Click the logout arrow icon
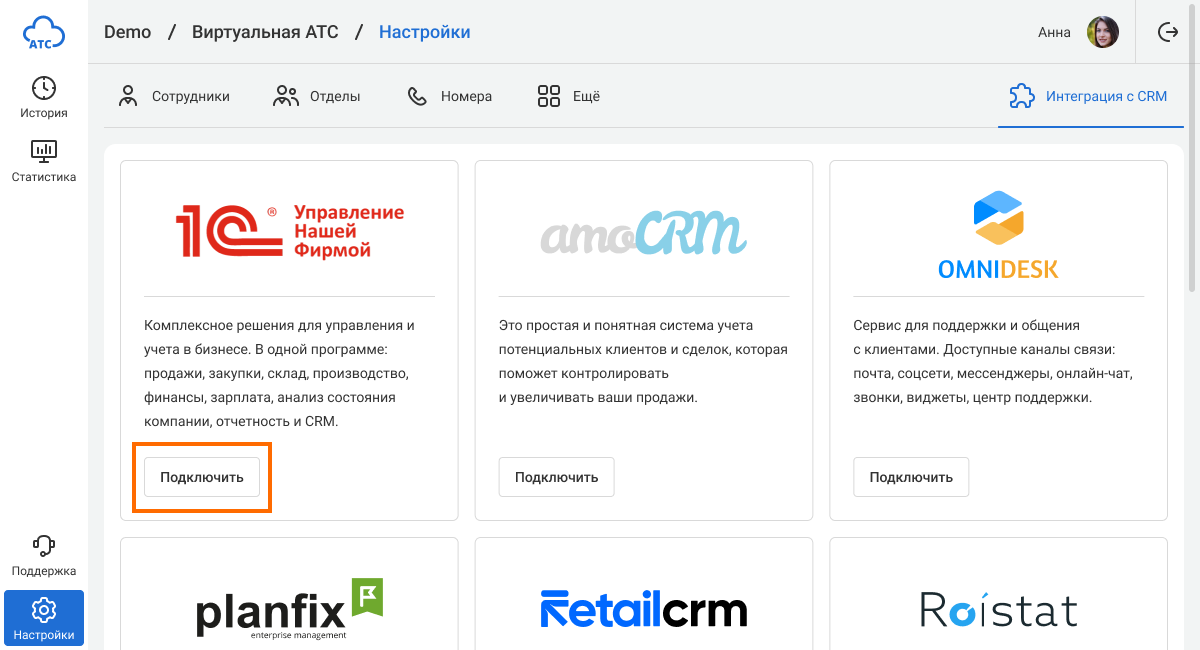This screenshot has height=650, width=1200. pos(1167,32)
